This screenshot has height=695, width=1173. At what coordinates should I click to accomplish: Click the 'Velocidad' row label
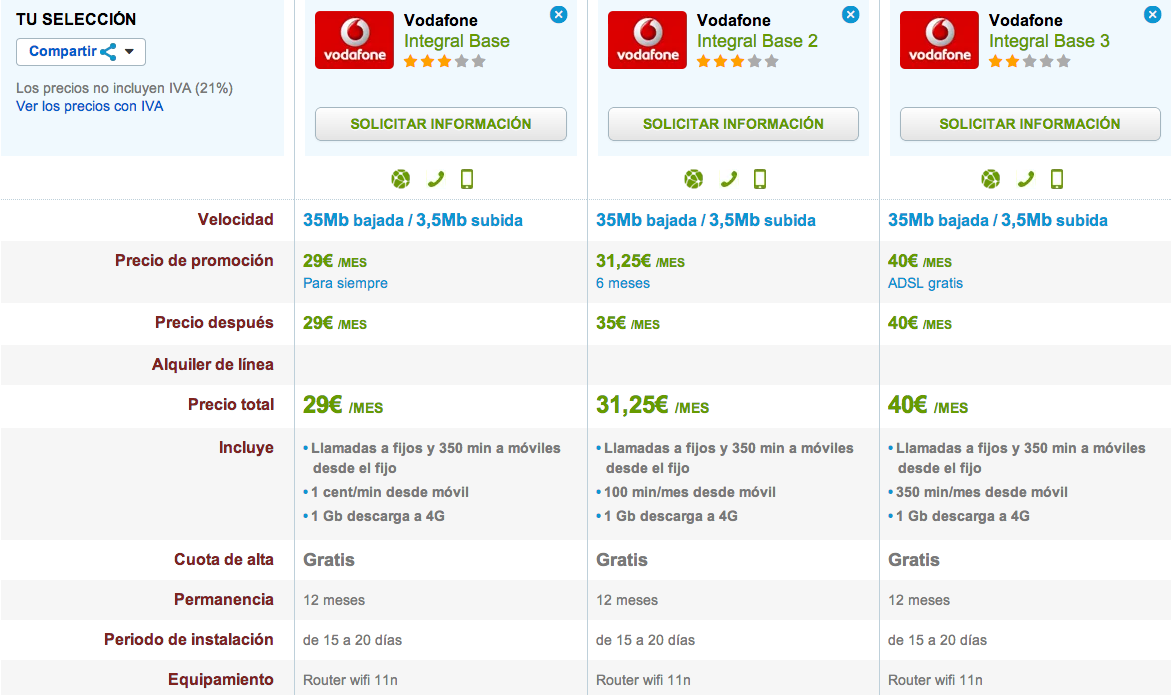236,219
